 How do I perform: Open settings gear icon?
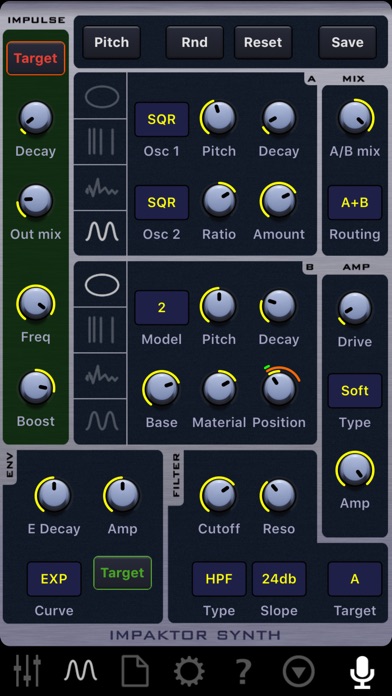point(189,671)
